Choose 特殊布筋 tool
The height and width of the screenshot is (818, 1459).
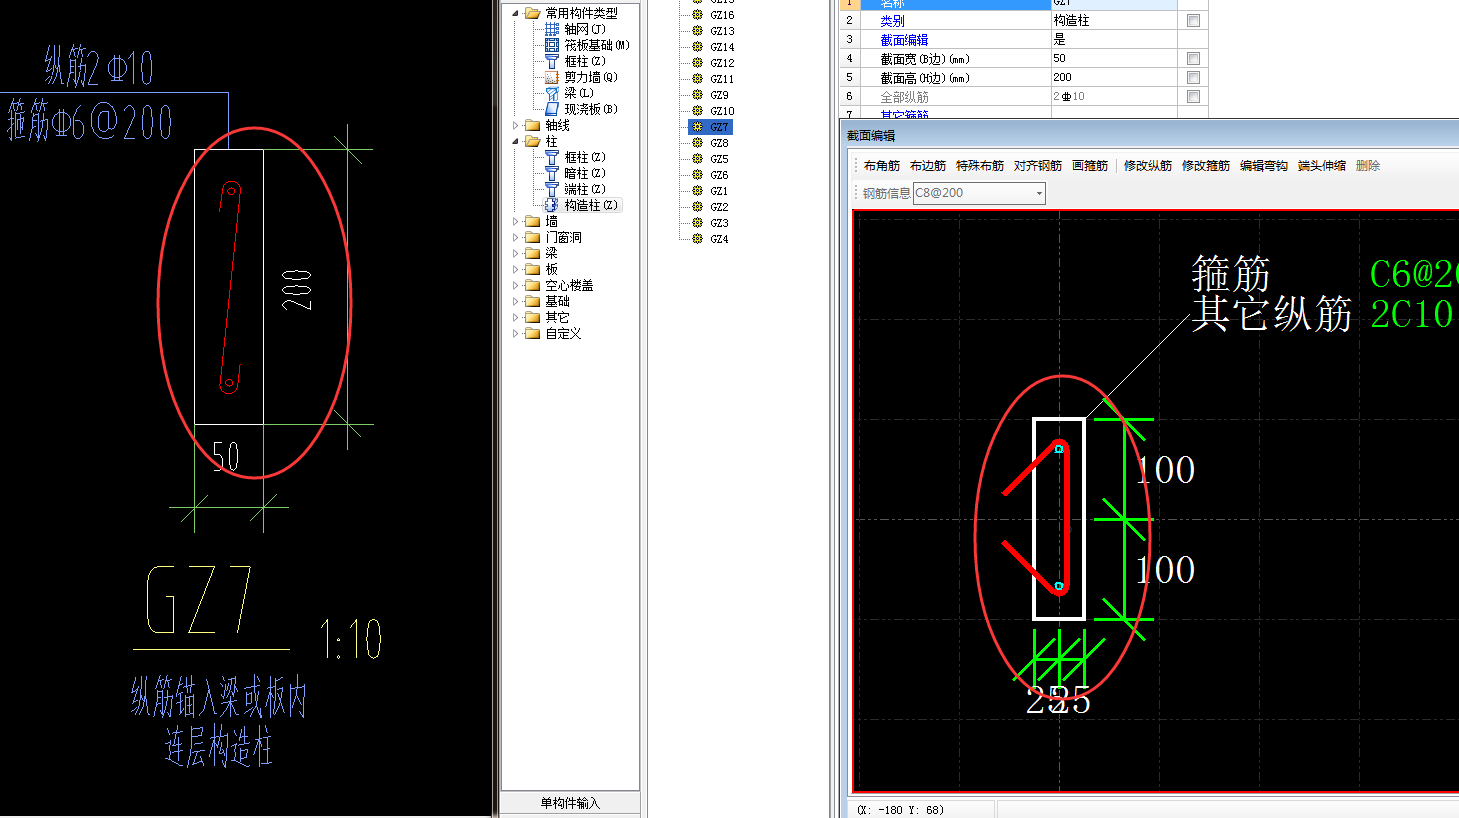980,166
